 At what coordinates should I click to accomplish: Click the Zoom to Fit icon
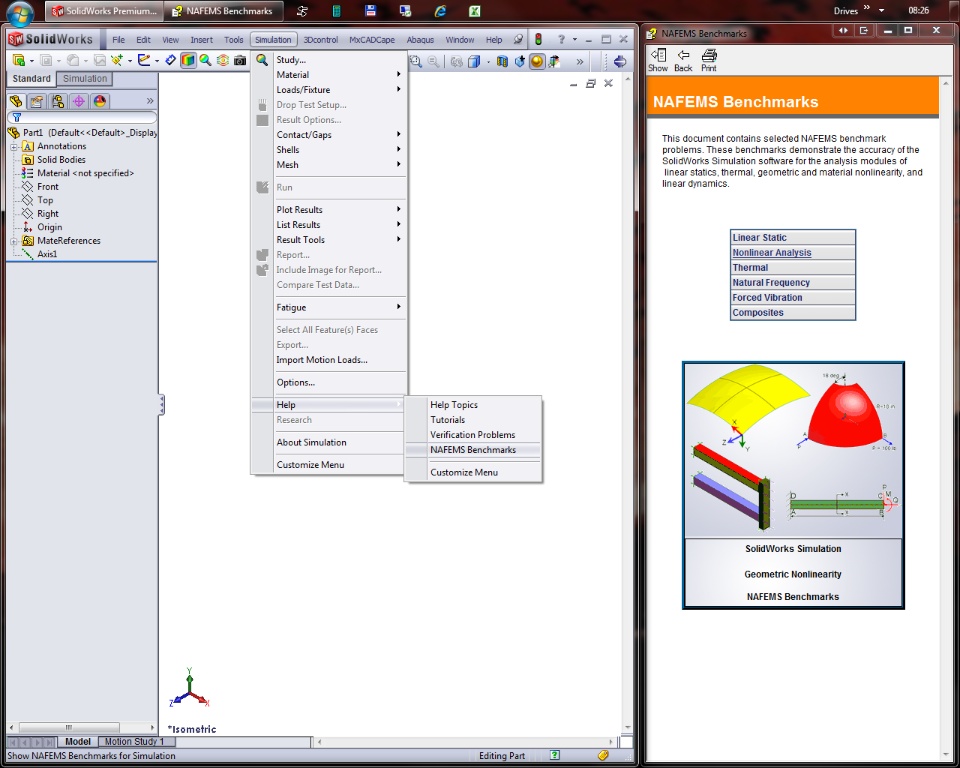tap(416, 61)
